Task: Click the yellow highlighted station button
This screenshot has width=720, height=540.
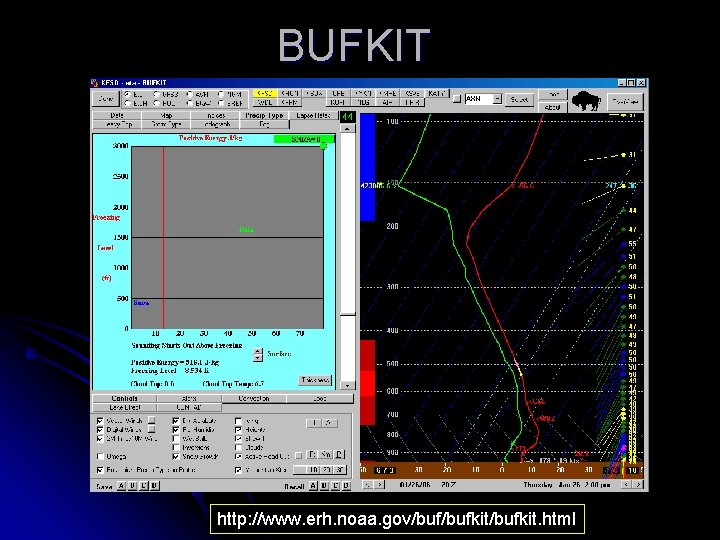Action: pos(264,93)
